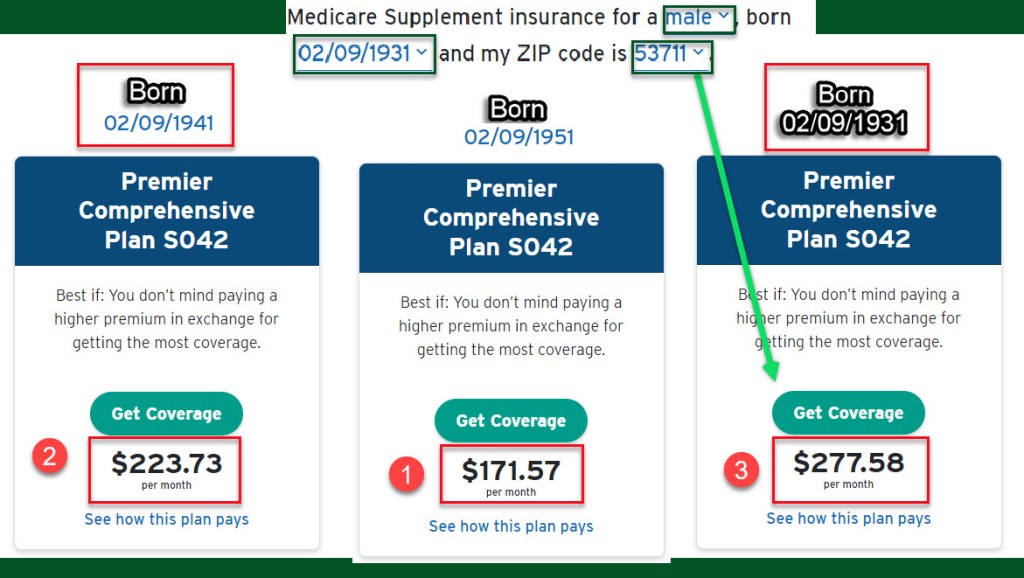The height and width of the screenshot is (578, 1024).
Task: Click the black-outlined Born 02/09/1931 label
Action: (x=846, y=109)
